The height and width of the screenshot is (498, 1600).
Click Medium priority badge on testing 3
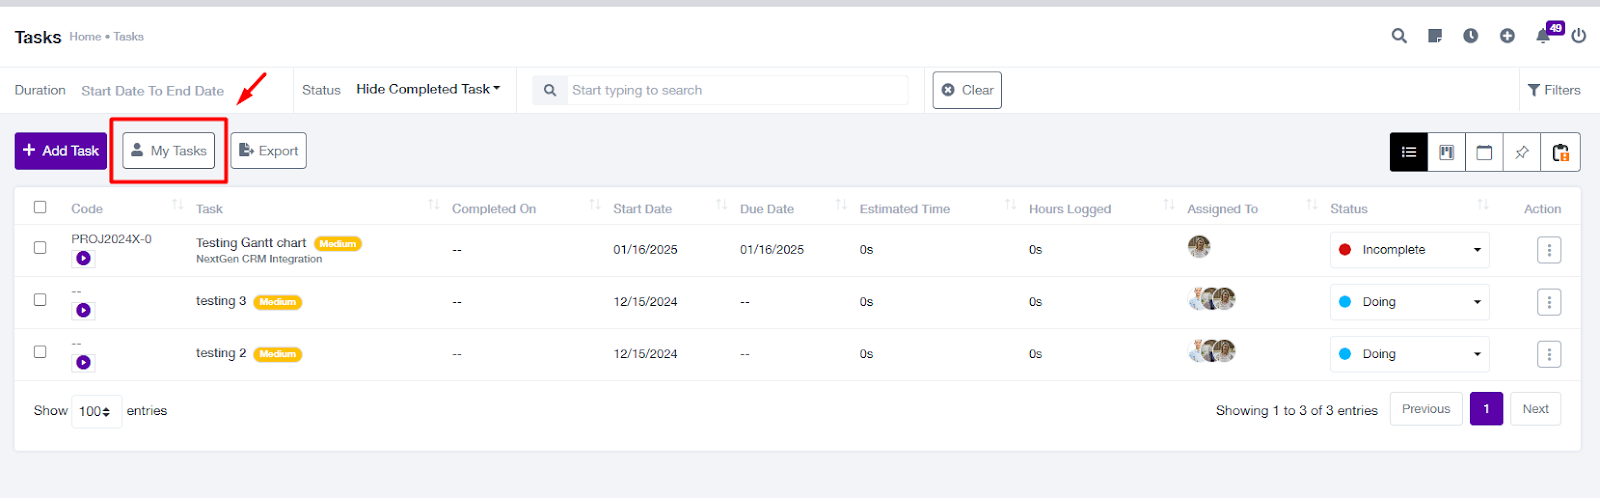[x=277, y=302]
